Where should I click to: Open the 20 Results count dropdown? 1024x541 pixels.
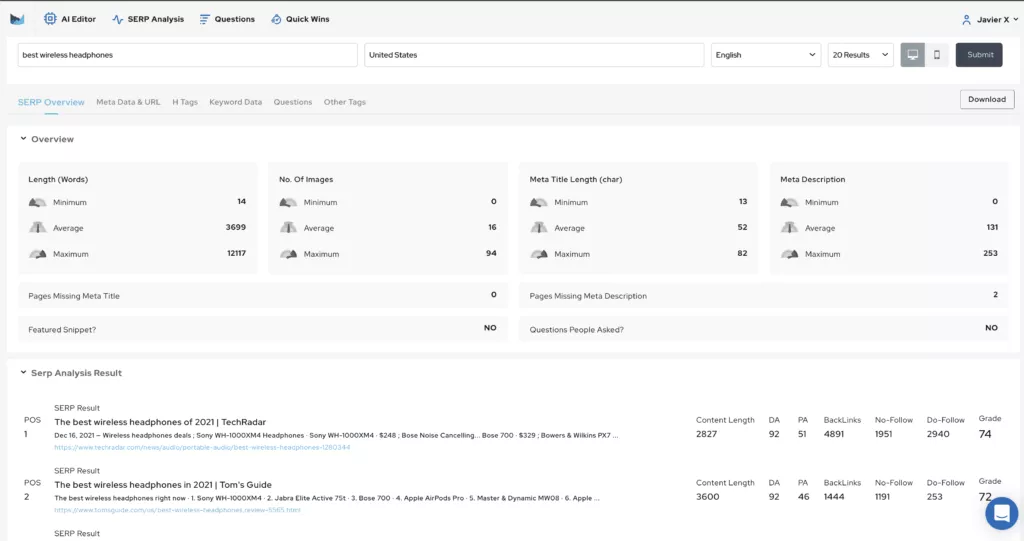tap(860, 55)
